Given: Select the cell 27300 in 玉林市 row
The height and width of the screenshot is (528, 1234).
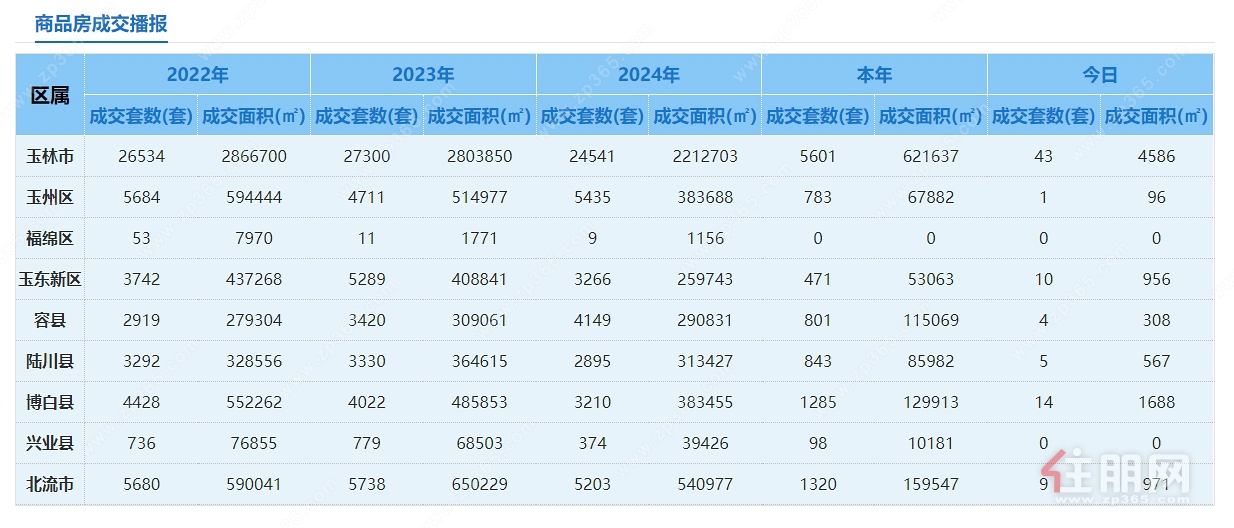Looking at the screenshot, I should (x=367, y=156).
